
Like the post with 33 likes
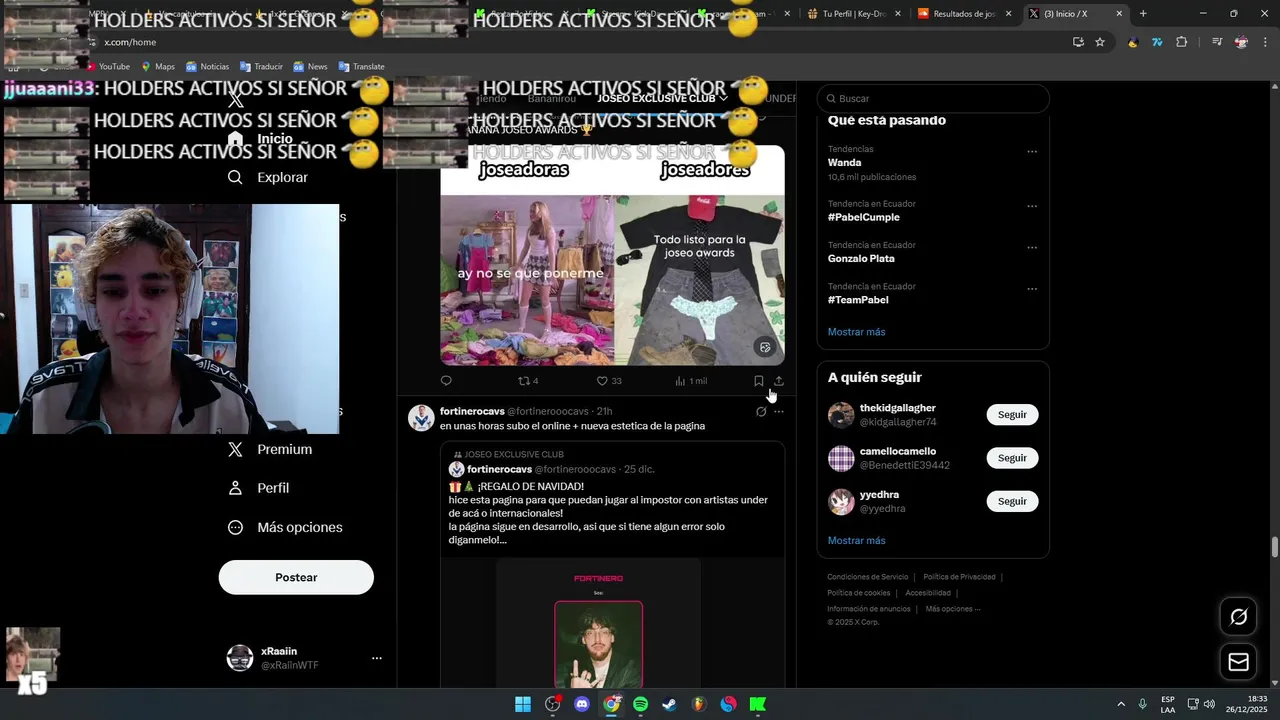point(609,381)
